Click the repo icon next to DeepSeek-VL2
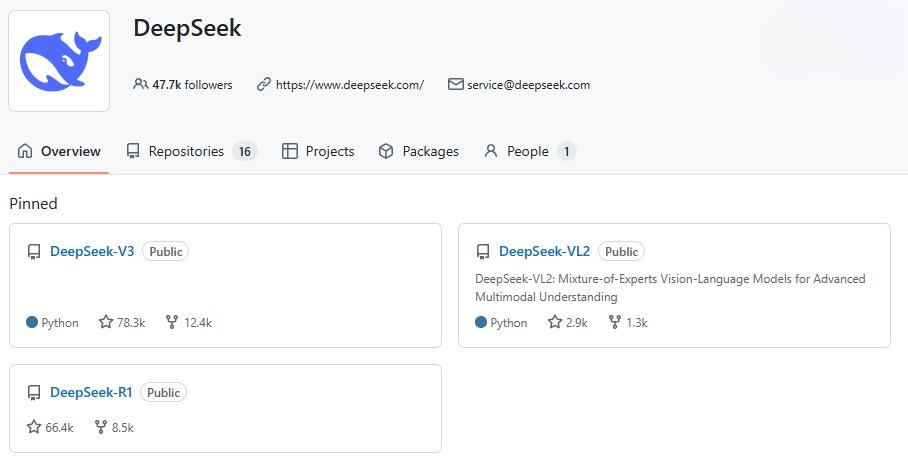 [x=483, y=252]
